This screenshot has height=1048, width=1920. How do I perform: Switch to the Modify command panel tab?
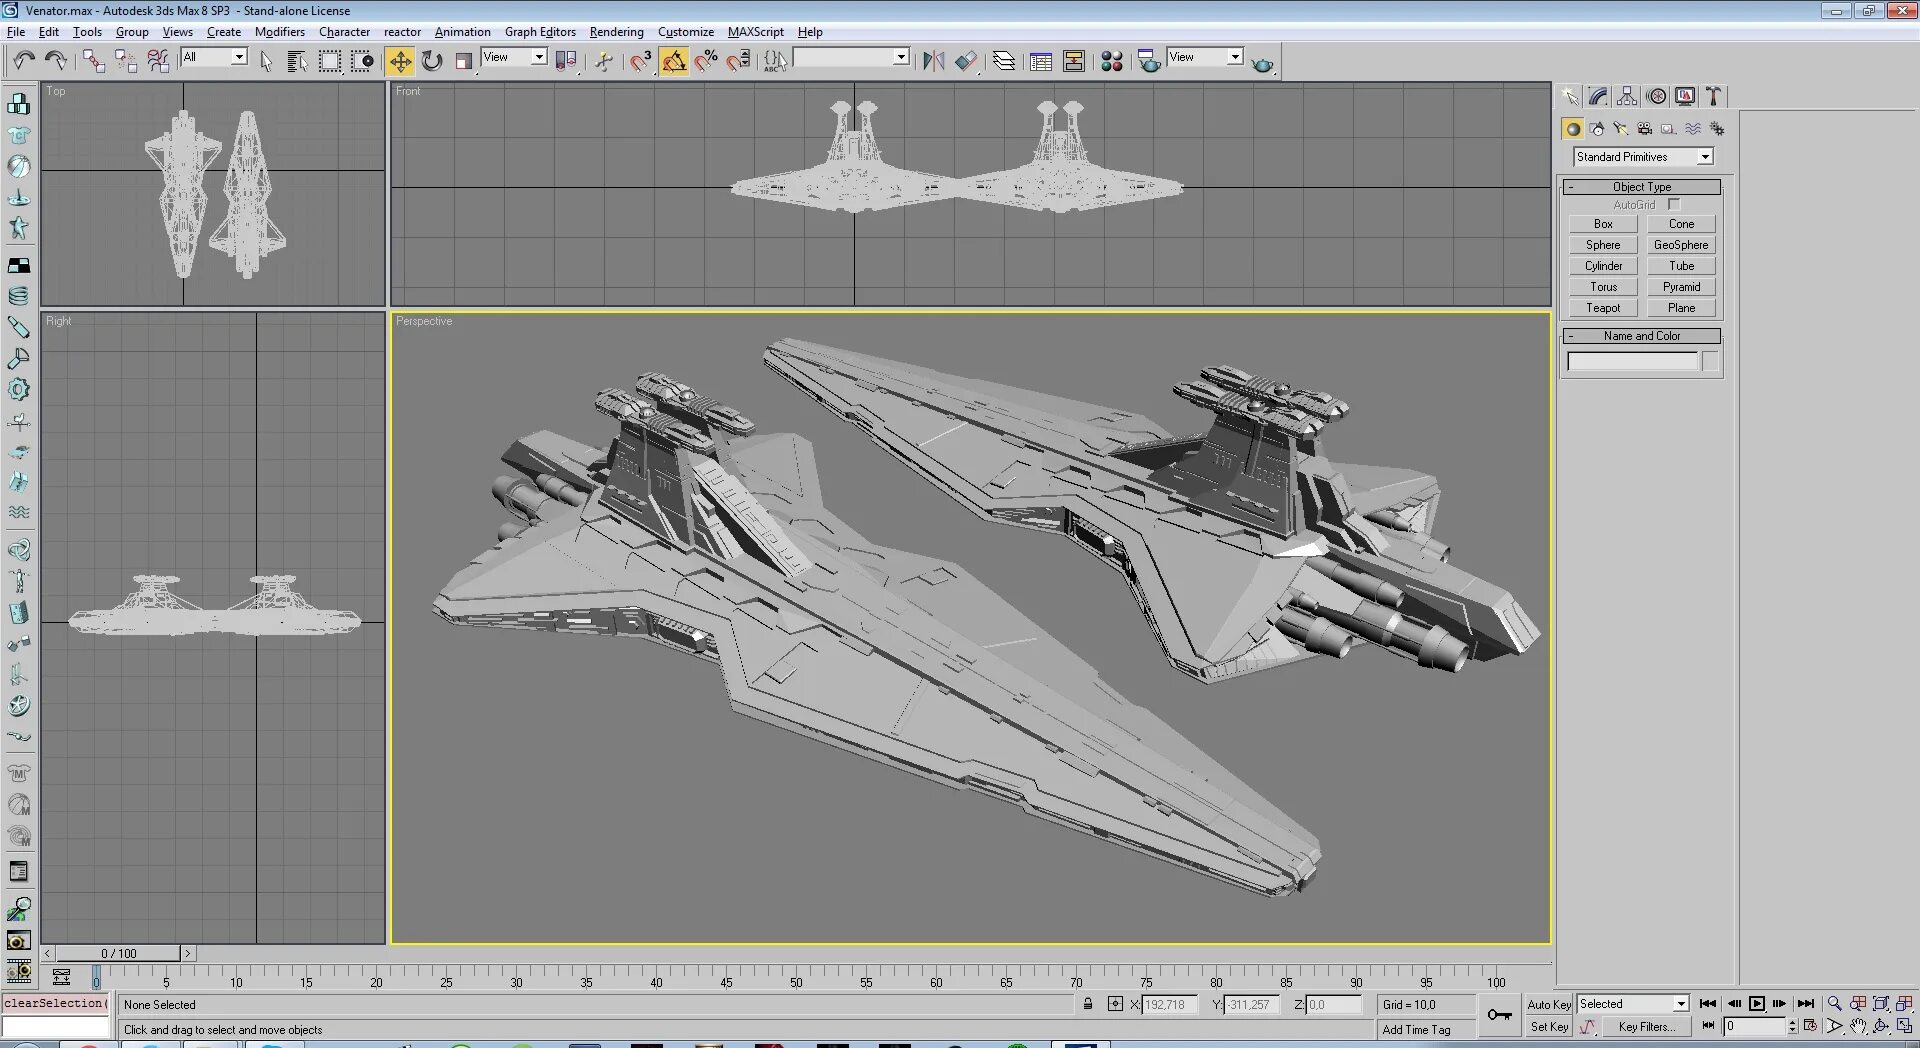coord(1598,96)
